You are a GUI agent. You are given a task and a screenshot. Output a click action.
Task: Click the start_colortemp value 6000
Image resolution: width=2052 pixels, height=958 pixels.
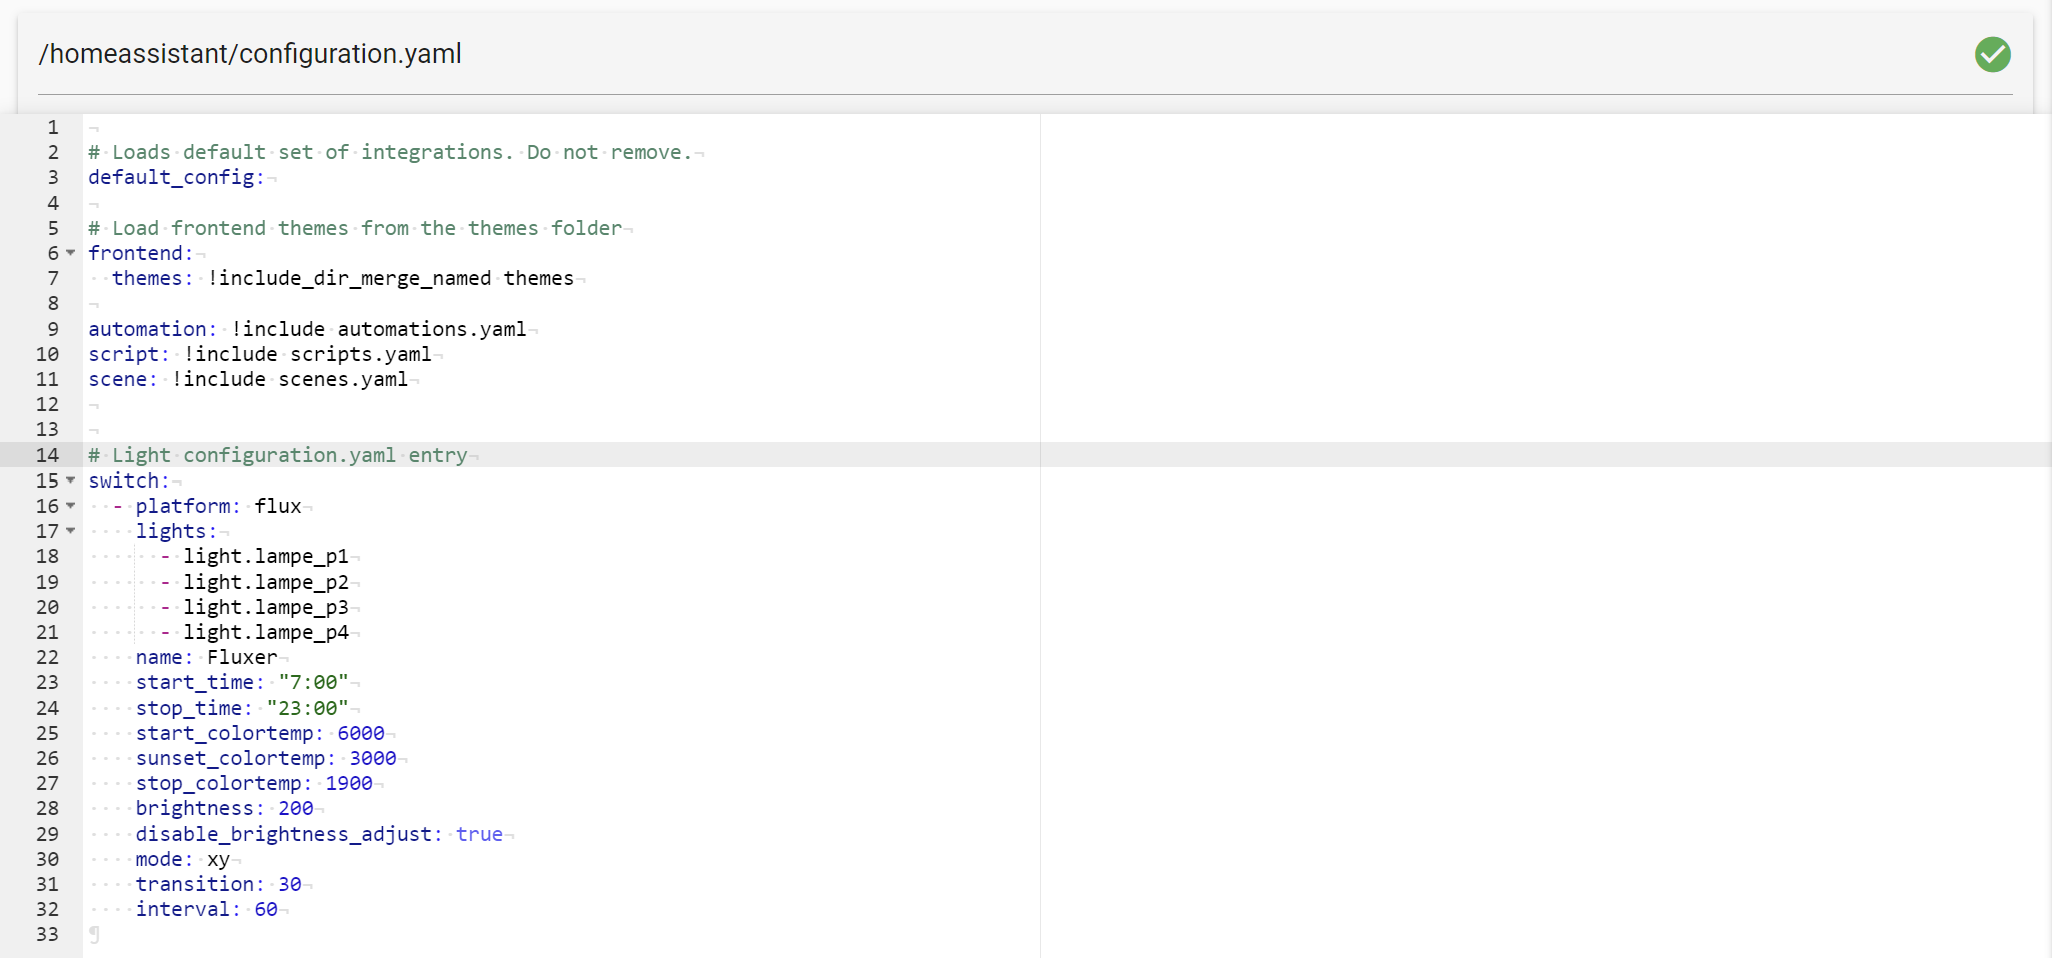point(360,733)
